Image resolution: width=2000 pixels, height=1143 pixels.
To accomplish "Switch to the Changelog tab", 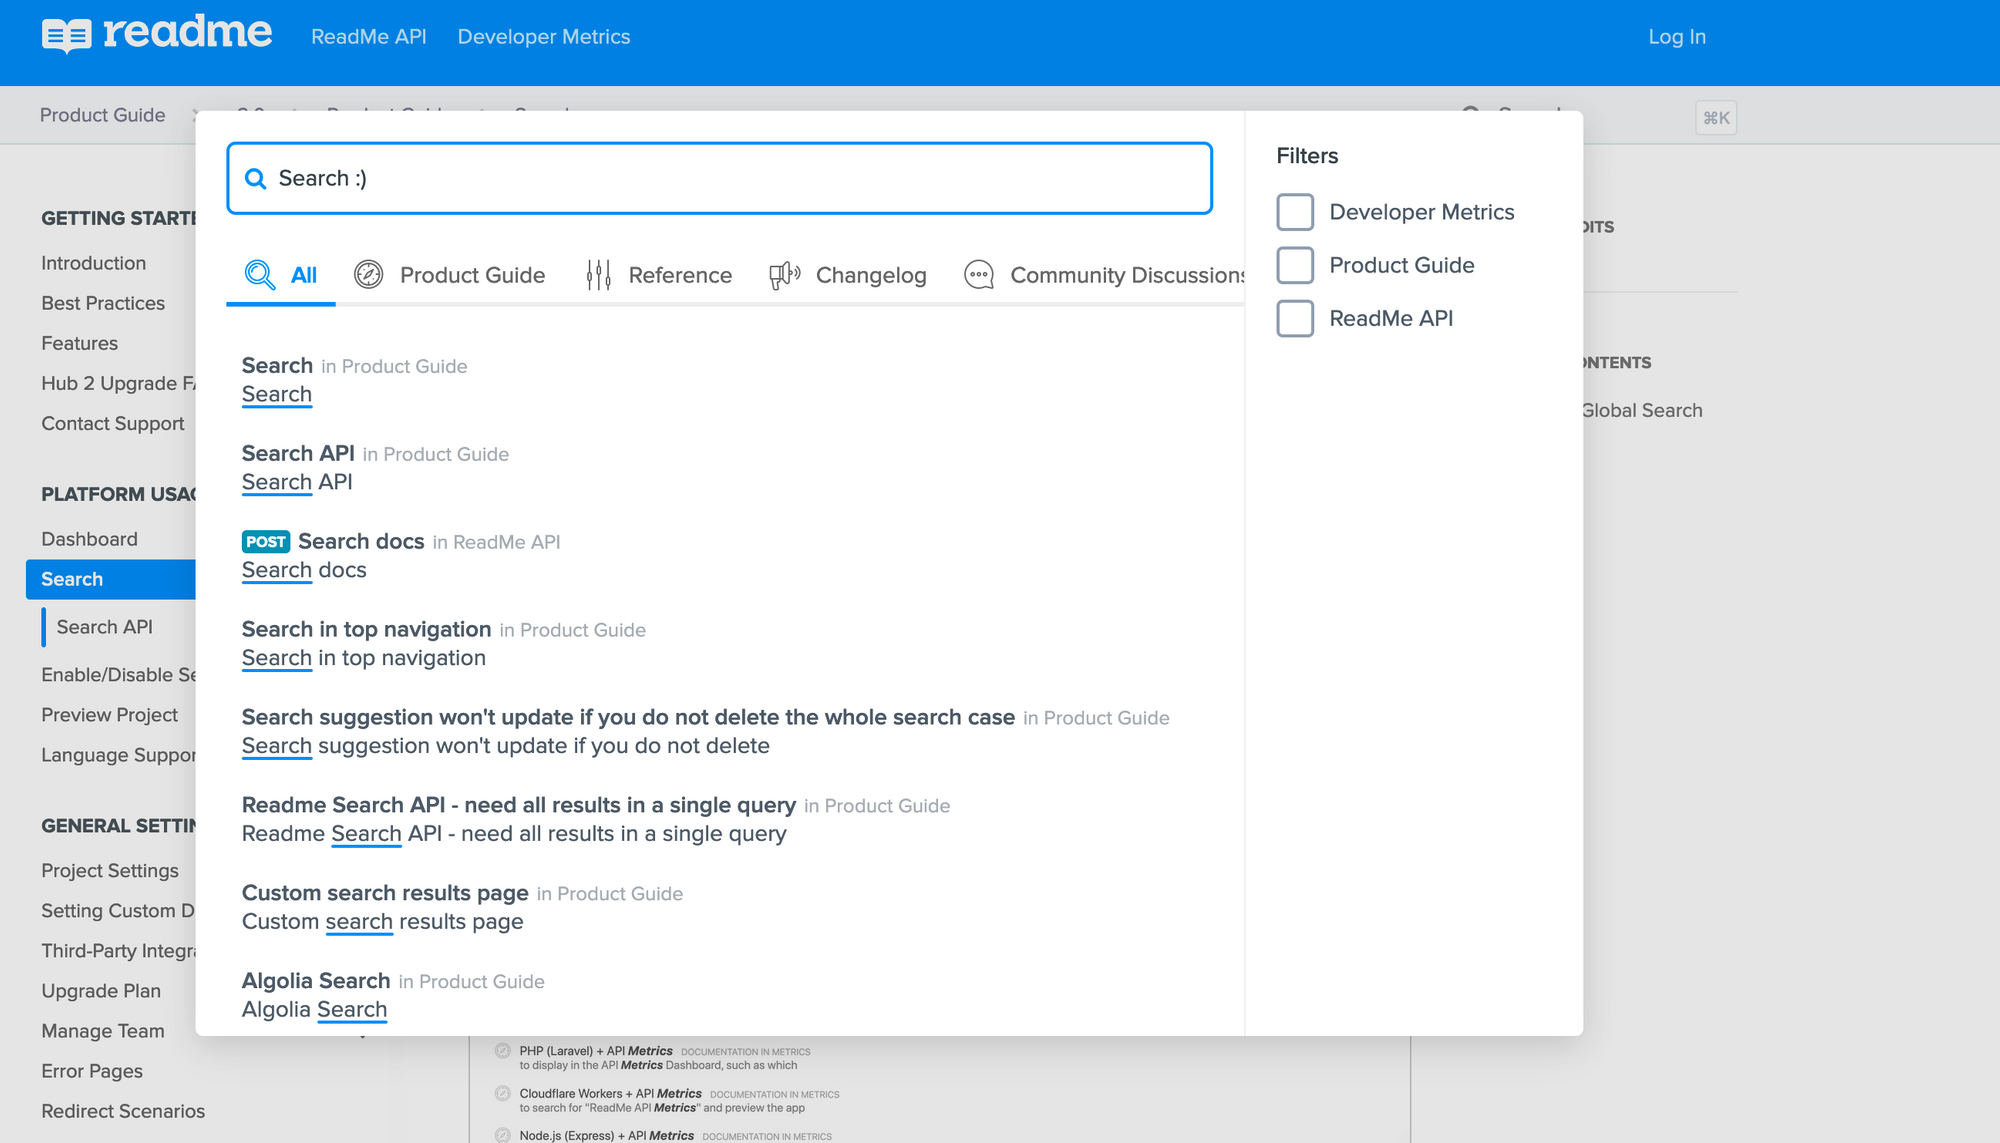I will (x=870, y=275).
